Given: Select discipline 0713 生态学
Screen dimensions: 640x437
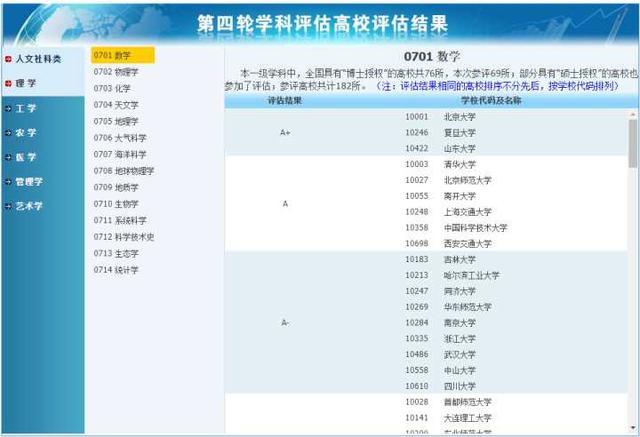Looking at the screenshot, I should [x=116, y=253].
